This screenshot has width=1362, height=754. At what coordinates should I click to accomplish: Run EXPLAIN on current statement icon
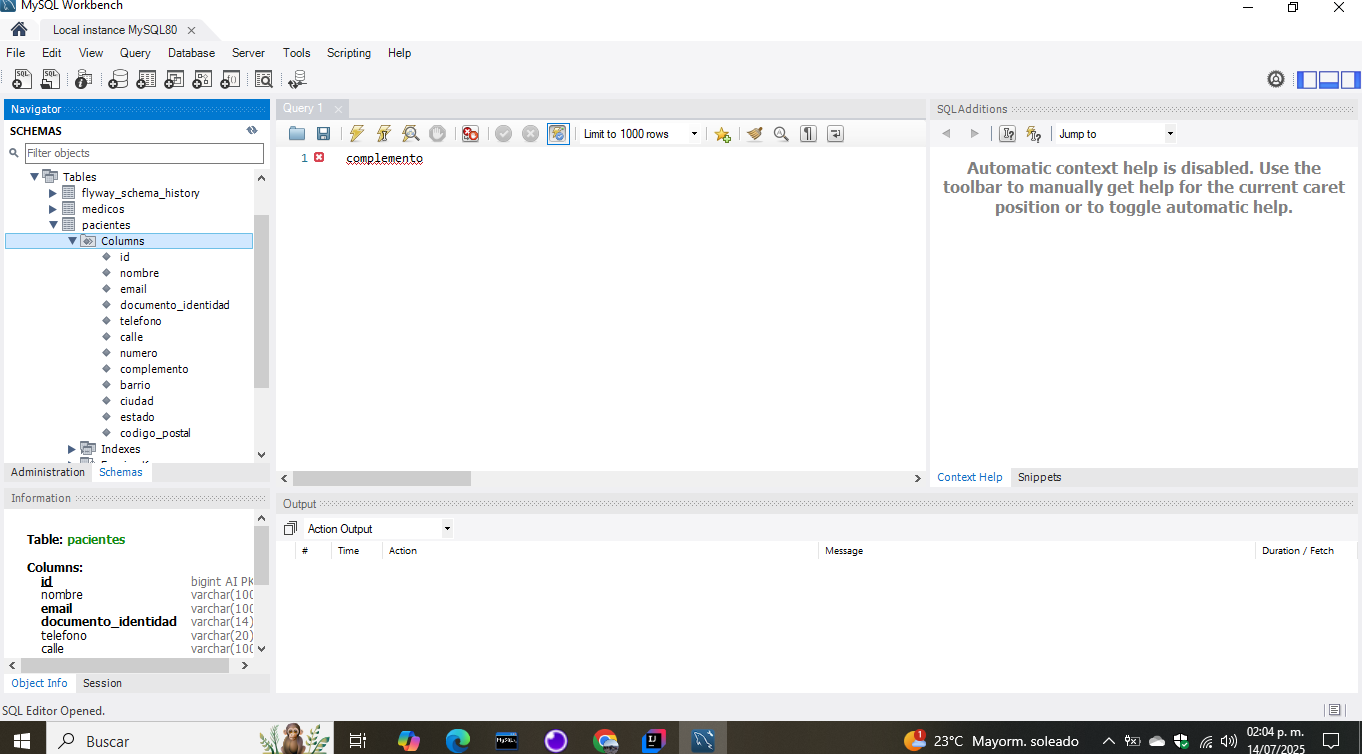[x=411, y=134]
